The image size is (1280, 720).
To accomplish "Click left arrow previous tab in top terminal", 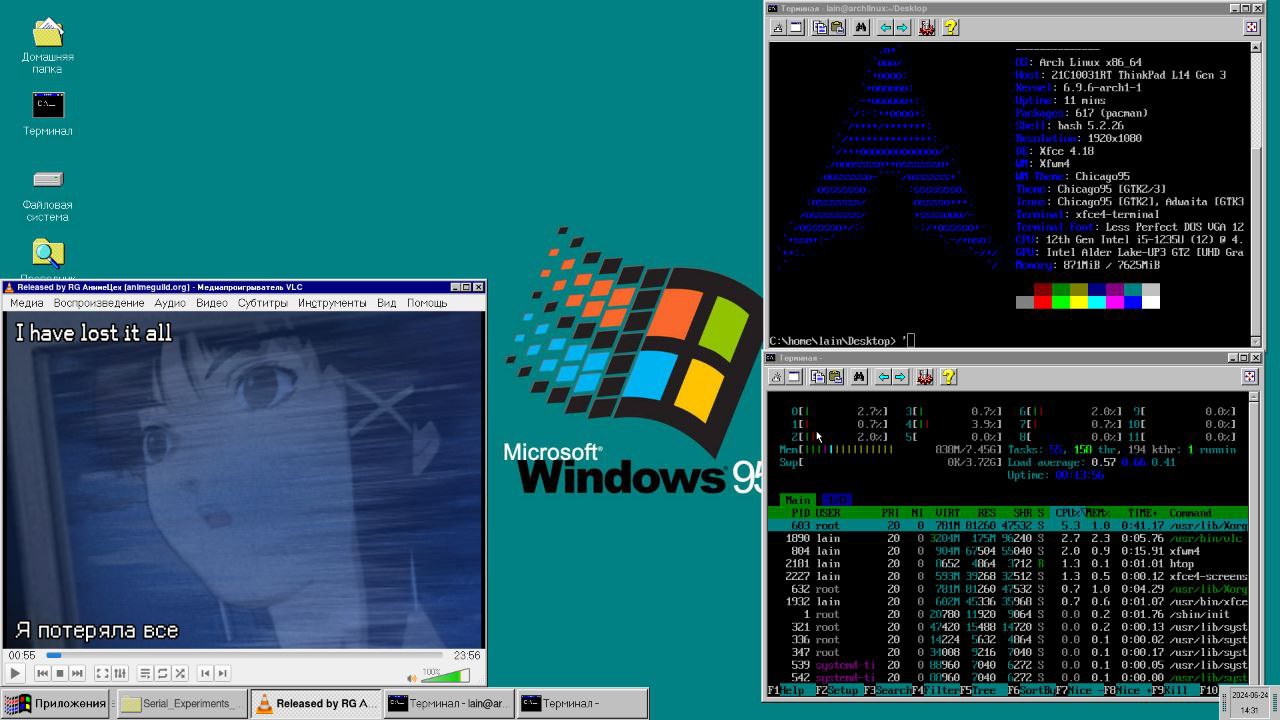I will pos(884,28).
